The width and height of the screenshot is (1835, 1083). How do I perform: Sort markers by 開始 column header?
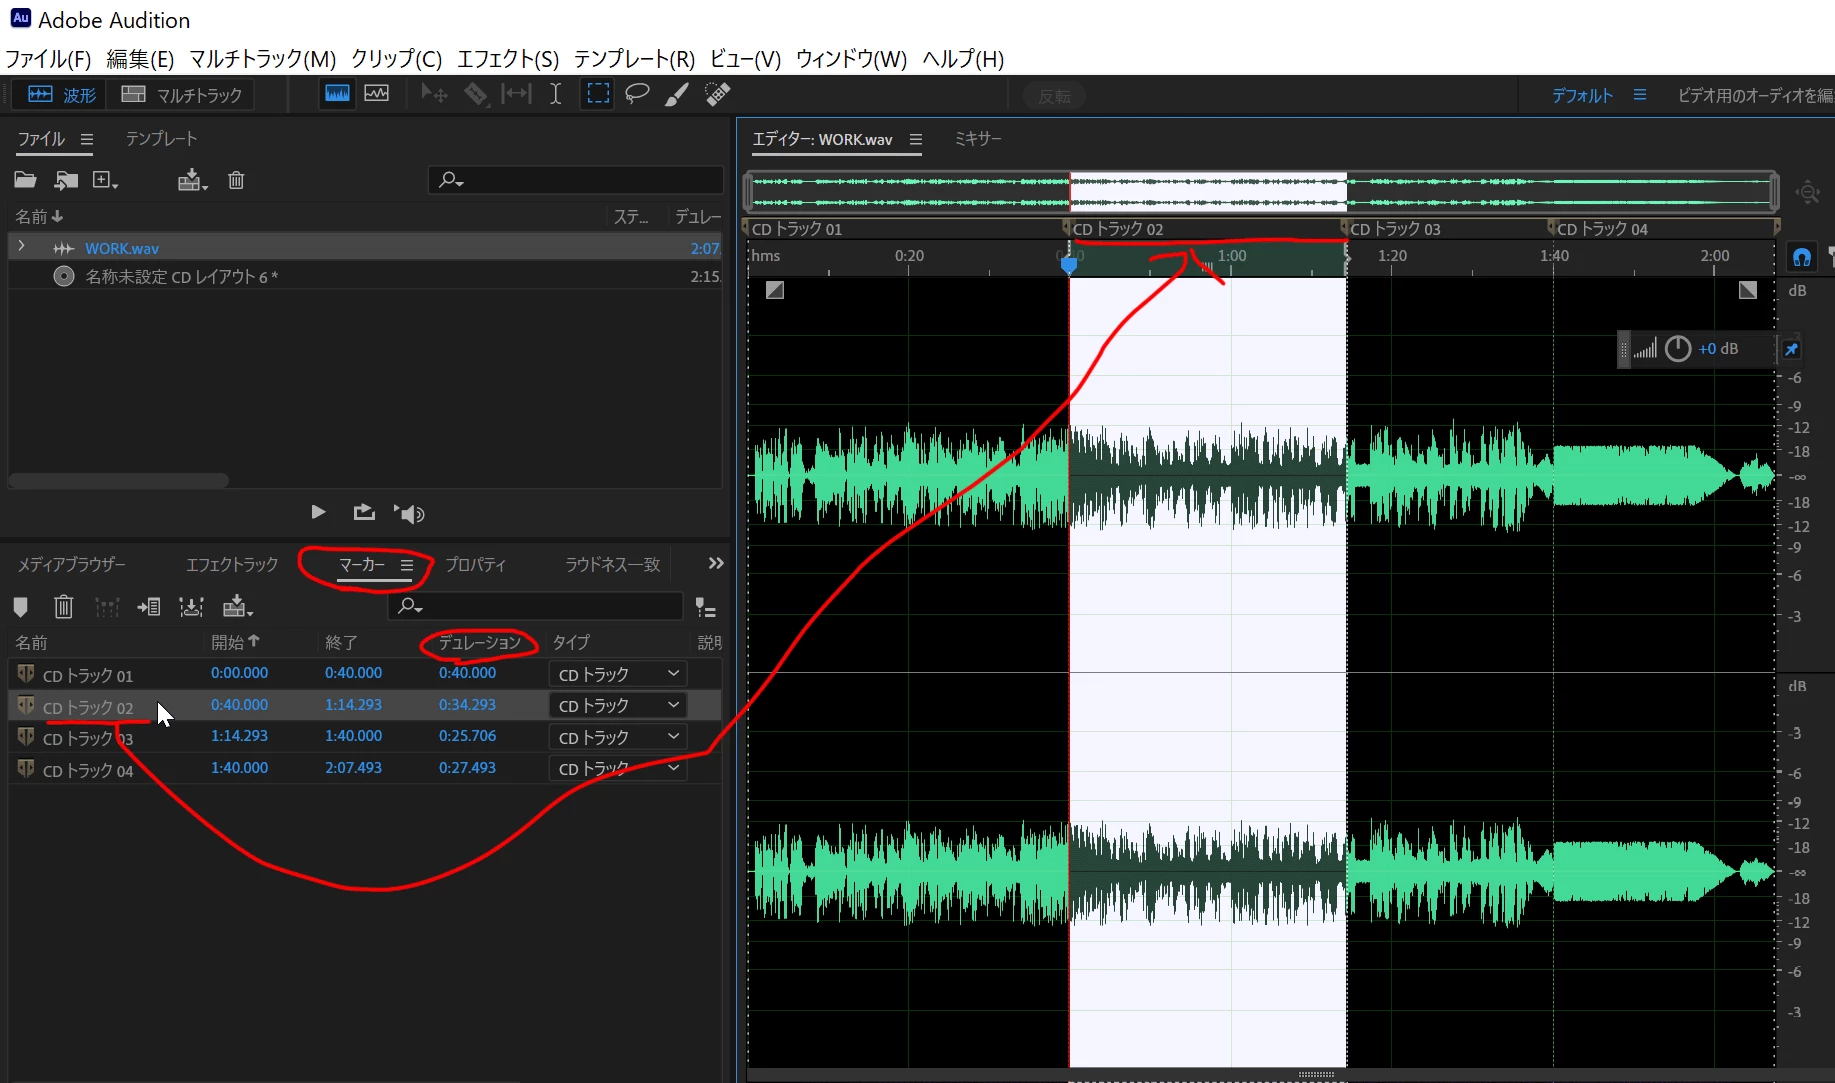coord(235,642)
